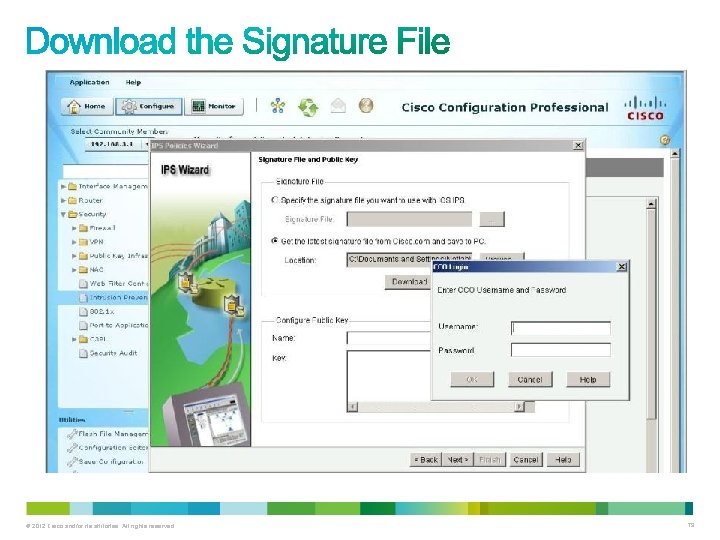Viewport: 720px width, 540px height.
Task: Click the wizard Cancel button
Action: point(526,460)
